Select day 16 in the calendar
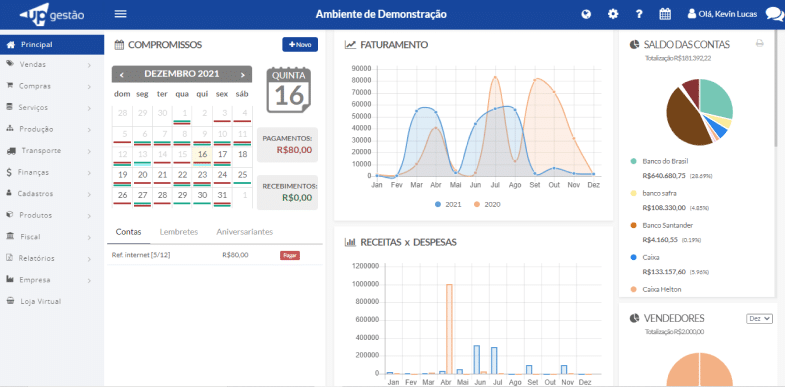This screenshot has height=387, width=785. [x=202, y=156]
